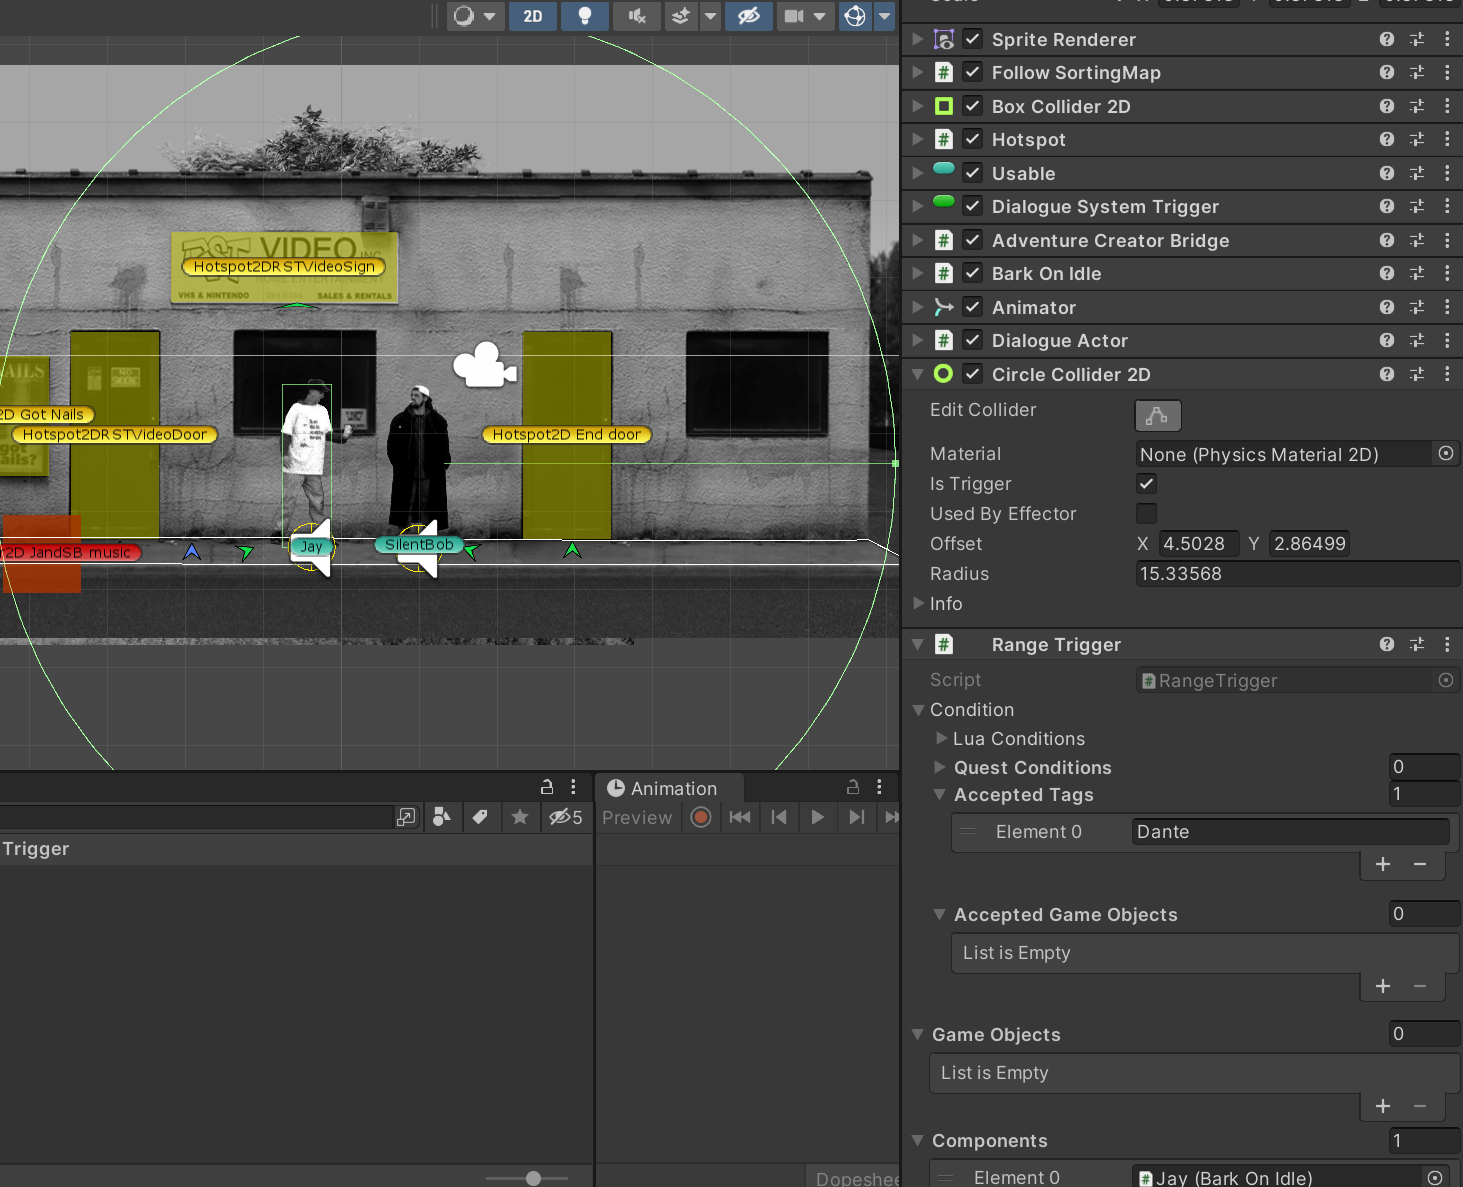Disable the Follow SortingMap checkbox
The image size is (1463, 1187).
tap(972, 72)
